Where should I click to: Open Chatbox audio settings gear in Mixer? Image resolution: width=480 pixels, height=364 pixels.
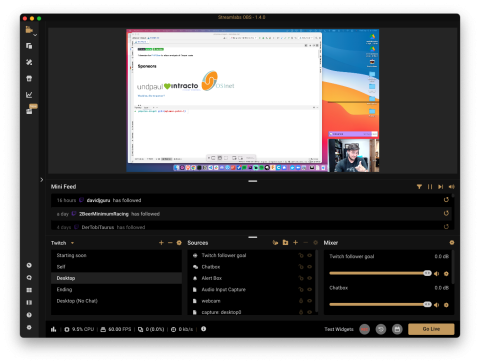click(x=446, y=305)
